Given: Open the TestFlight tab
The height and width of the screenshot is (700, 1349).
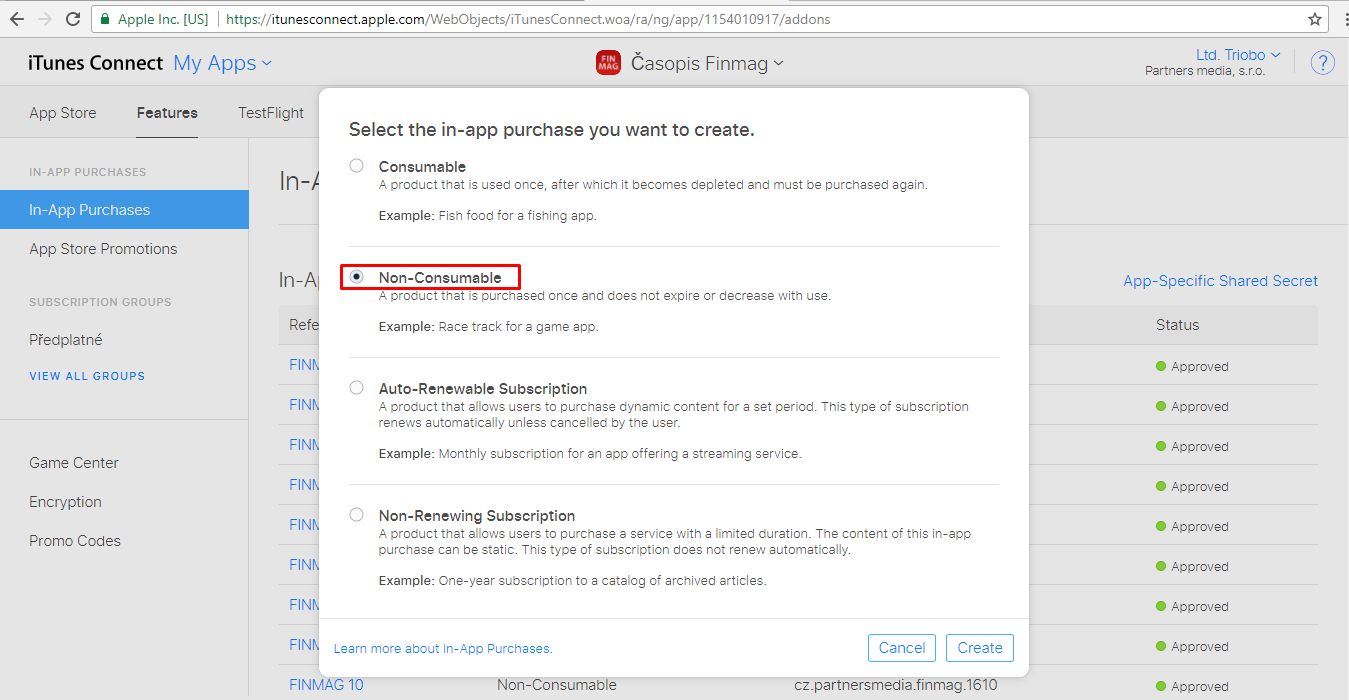Looking at the screenshot, I should pyautogui.click(x=271, y=113).
